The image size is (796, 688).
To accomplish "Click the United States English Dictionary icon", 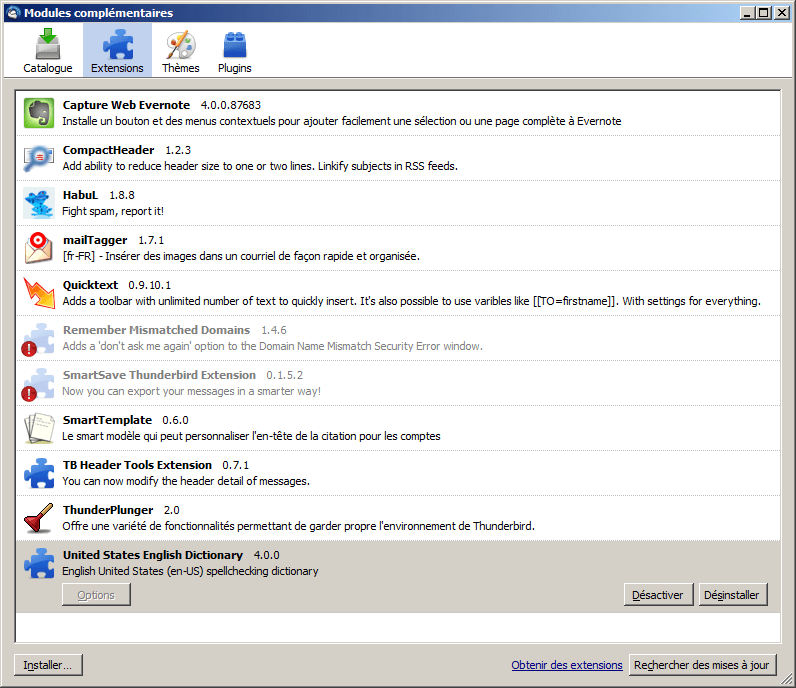I will click(39, 563).
